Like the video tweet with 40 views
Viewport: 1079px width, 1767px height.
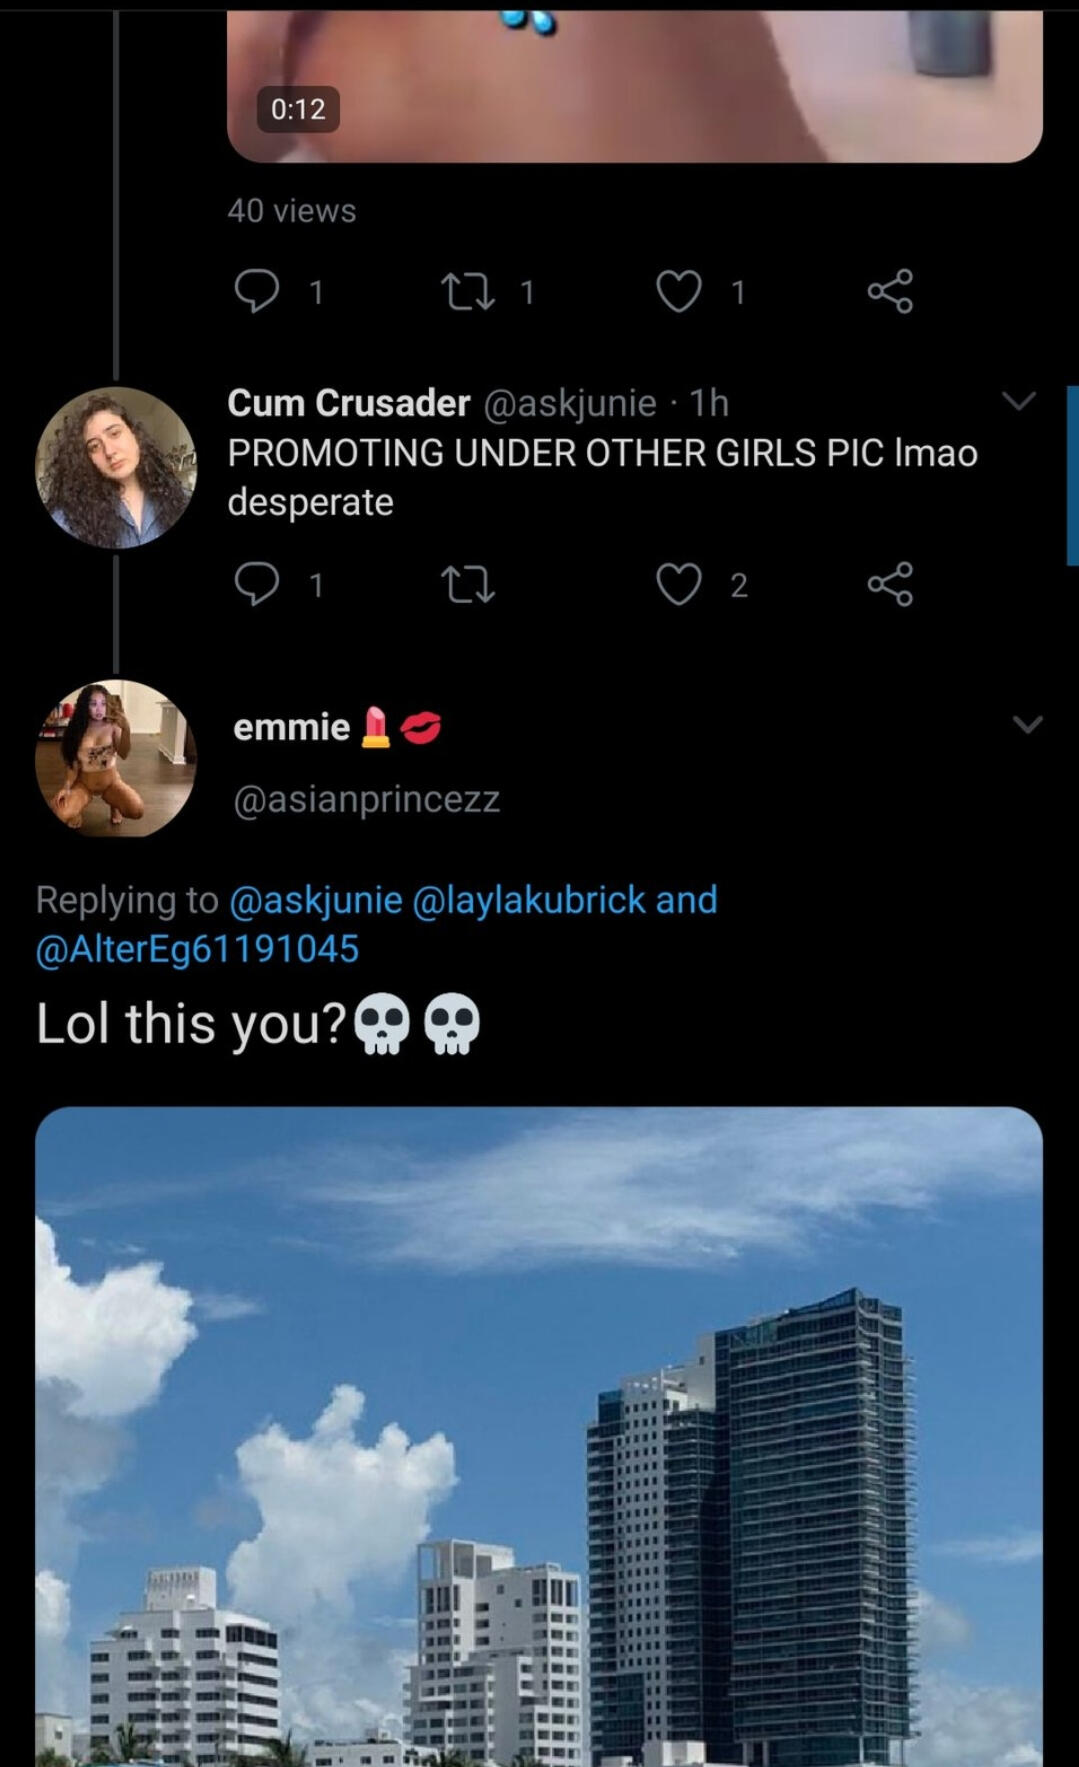coord(679,291)
